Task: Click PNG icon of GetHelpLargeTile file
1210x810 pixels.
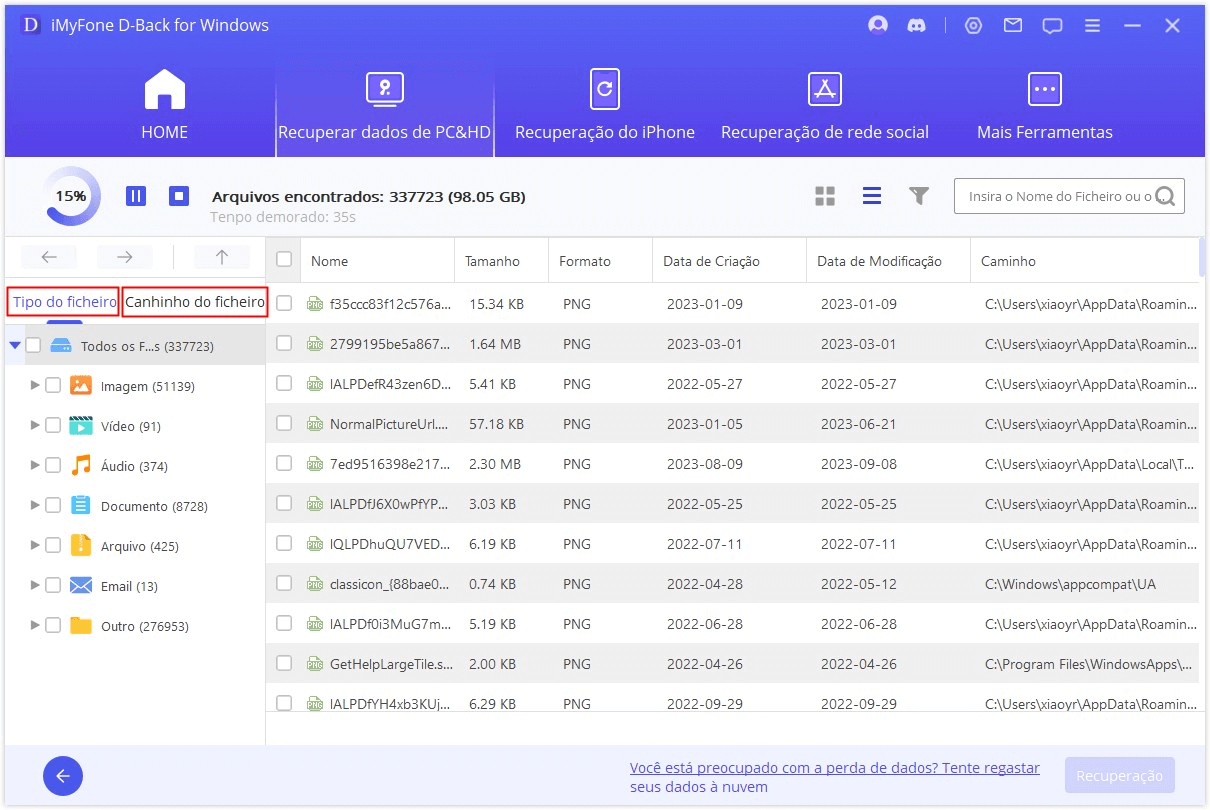Action: 314,664
